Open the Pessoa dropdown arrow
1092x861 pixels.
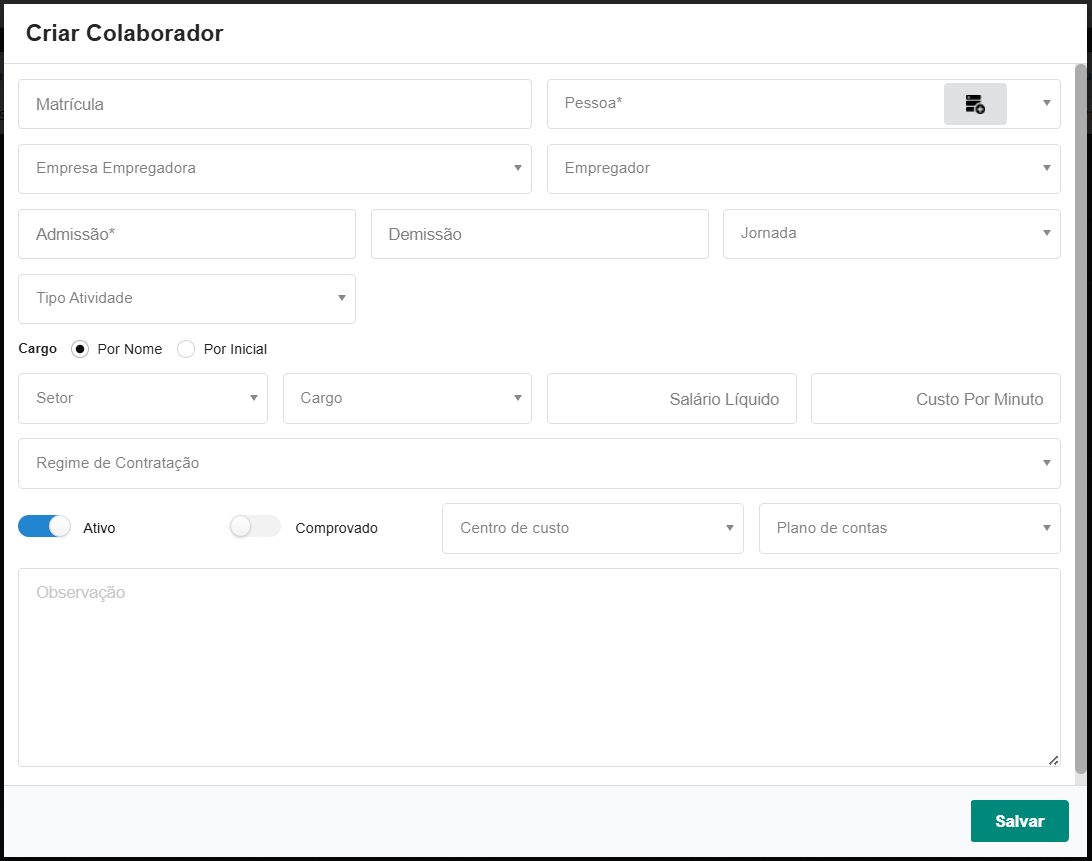pos(1046,103)
